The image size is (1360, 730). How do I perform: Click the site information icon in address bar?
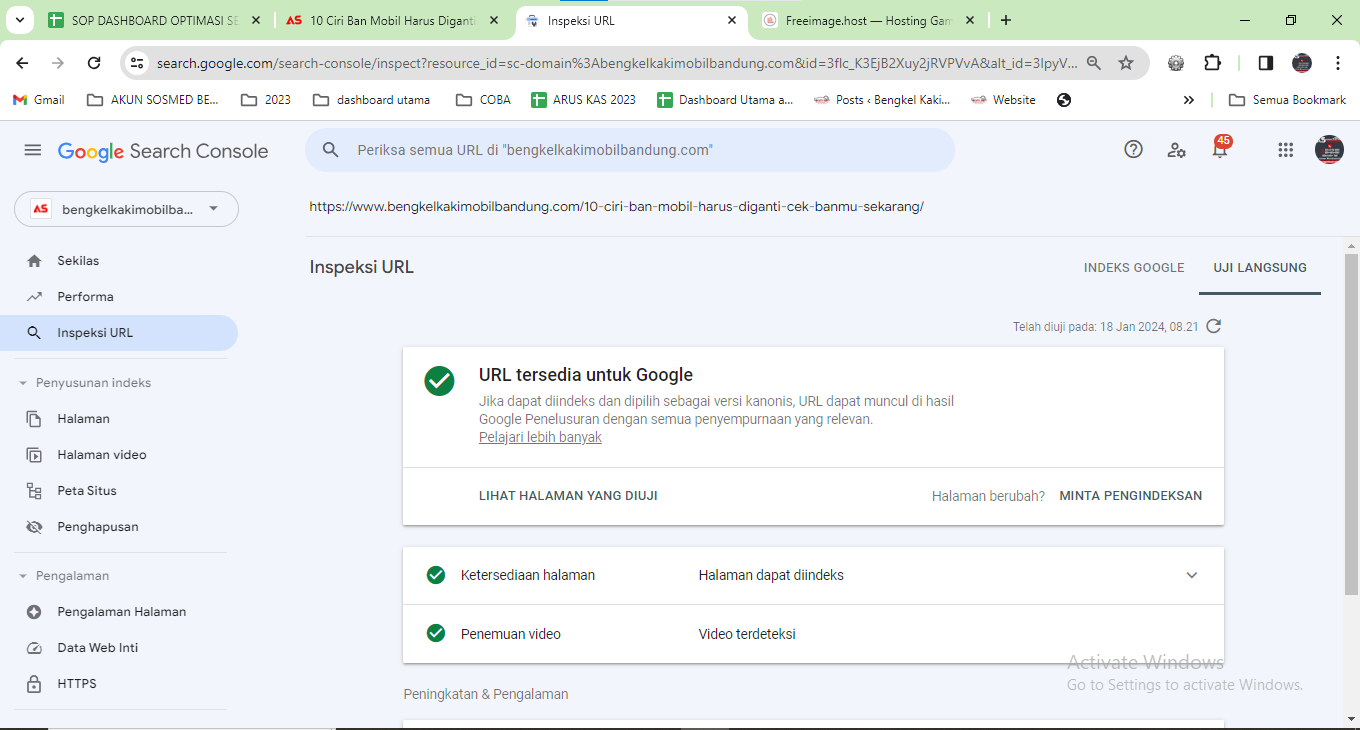coord(137,63)
